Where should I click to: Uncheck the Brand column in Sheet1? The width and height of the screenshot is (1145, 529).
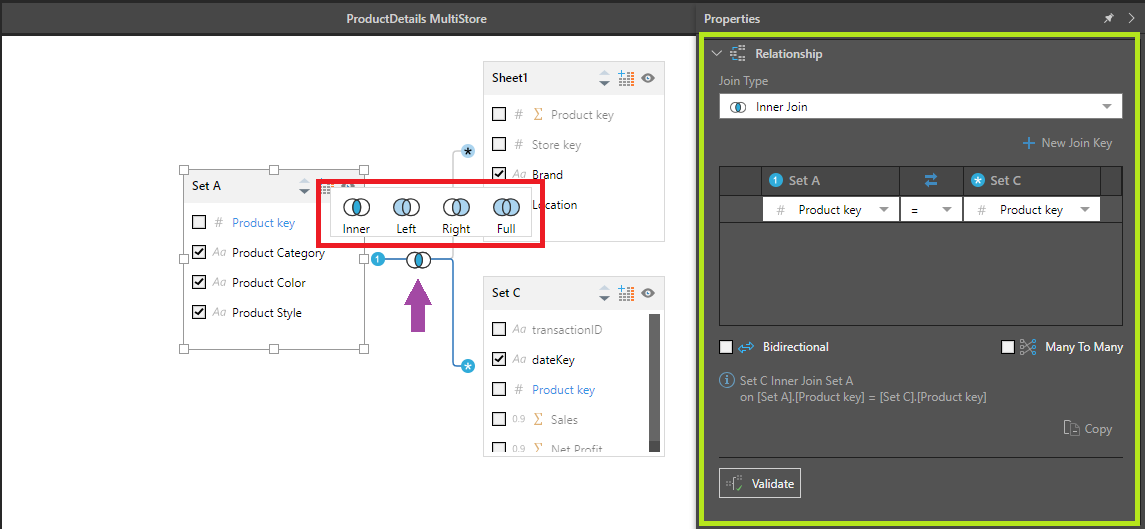pos(499,174)
